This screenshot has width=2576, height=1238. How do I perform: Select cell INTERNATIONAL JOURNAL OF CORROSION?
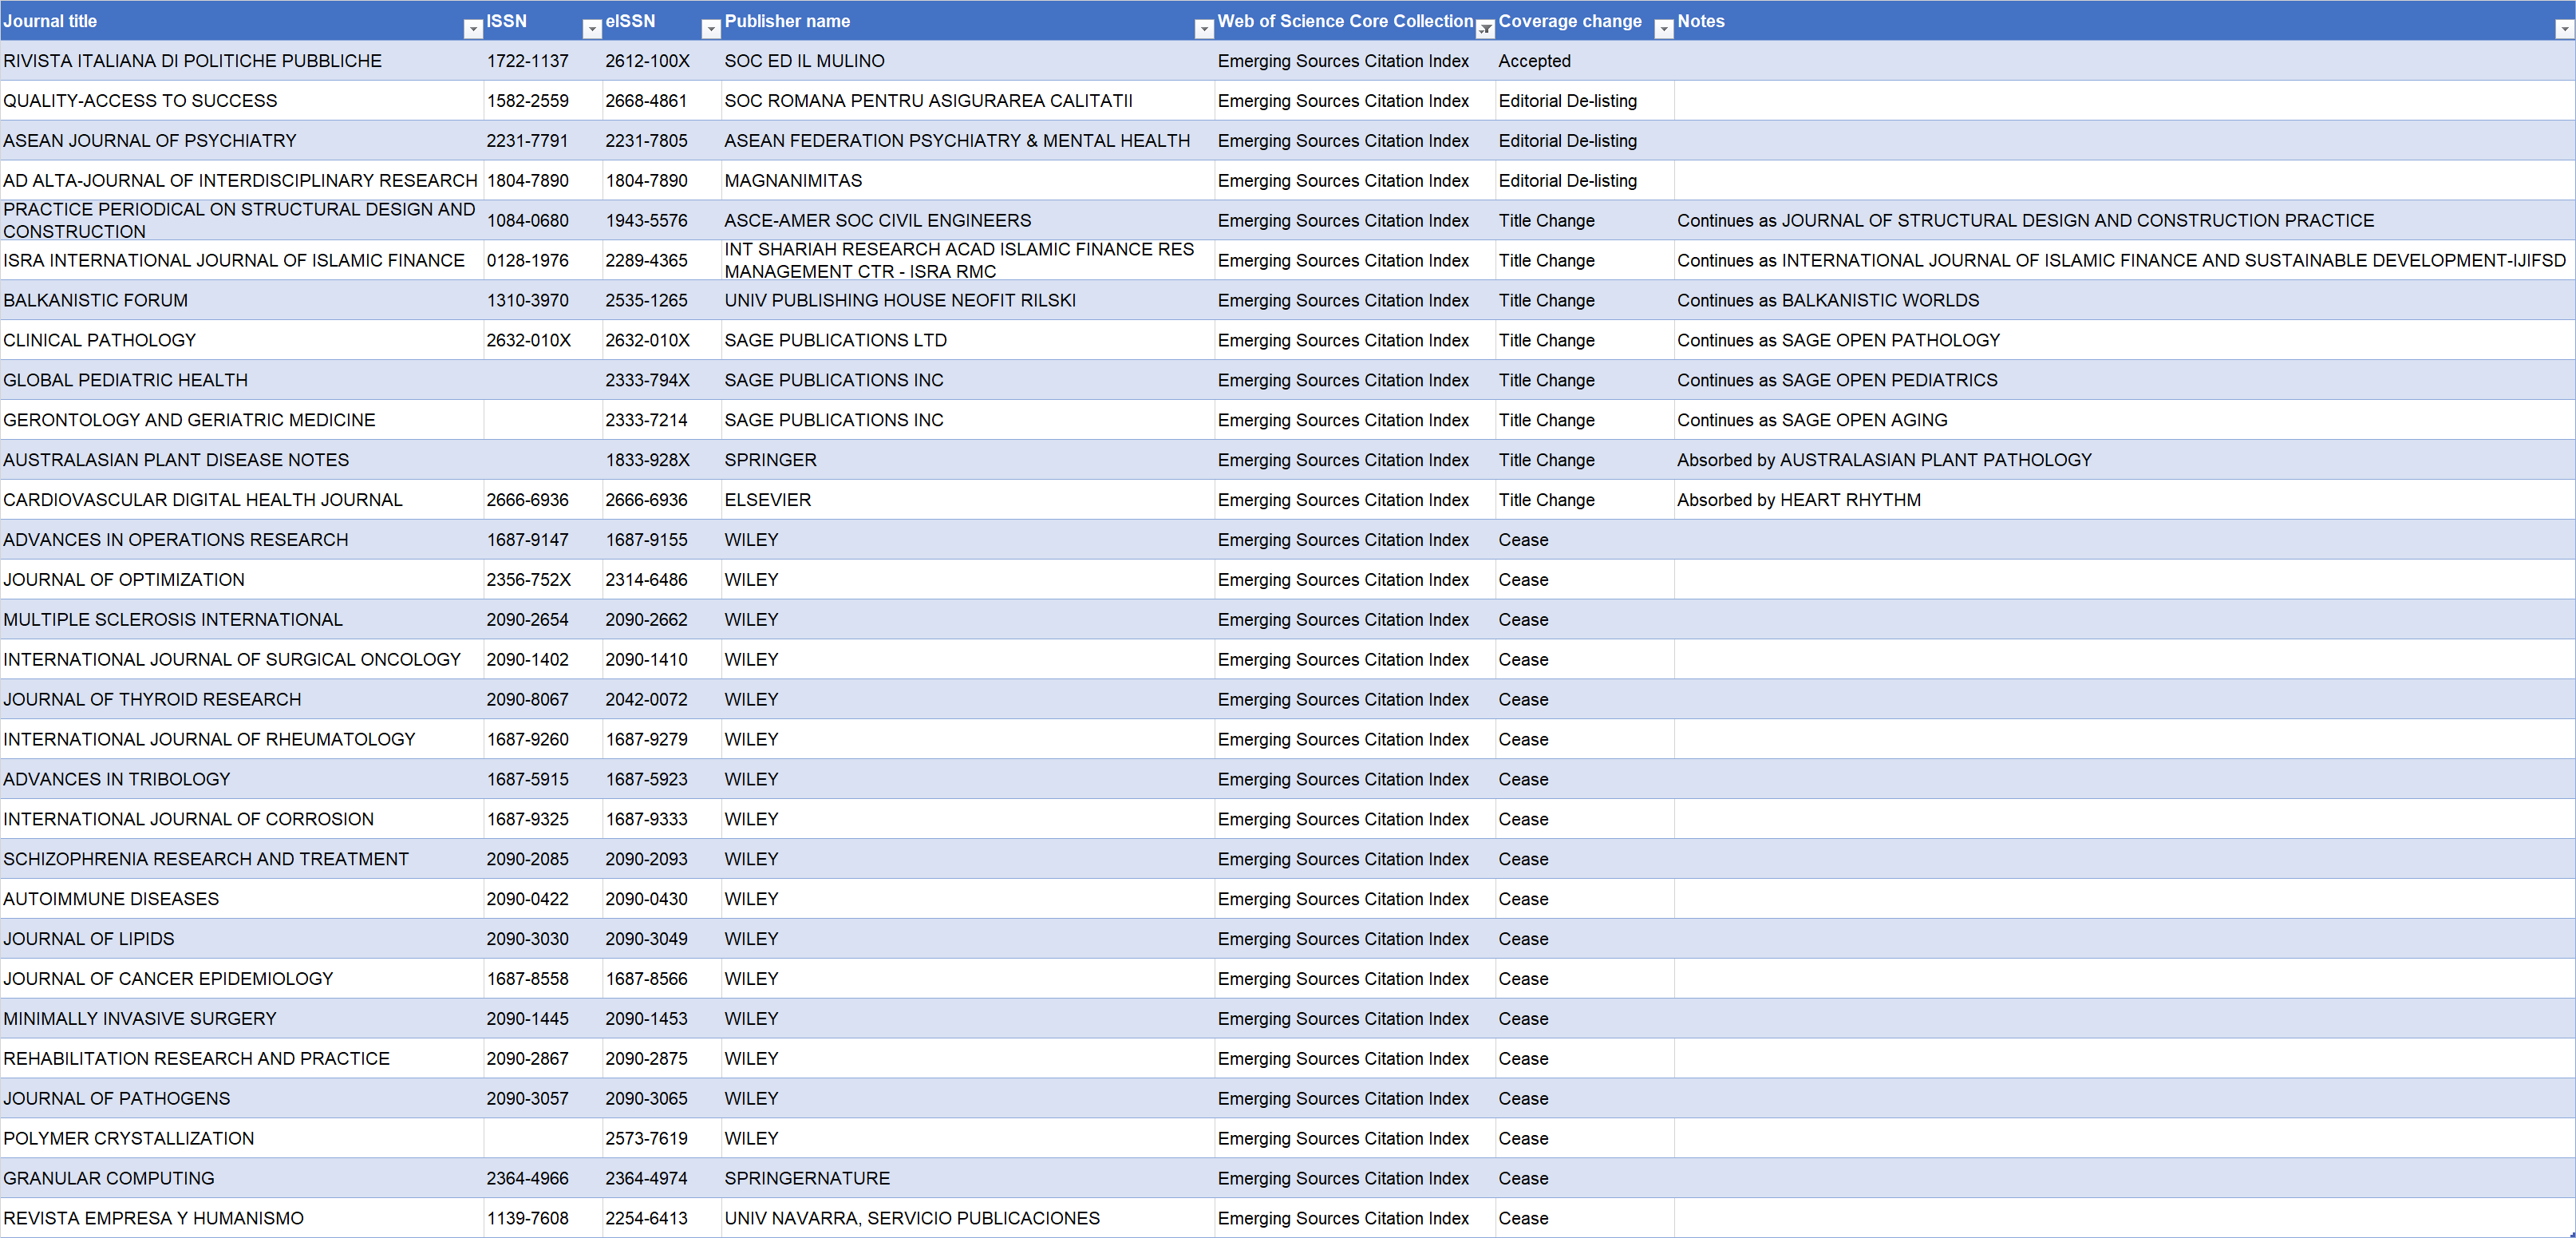click(242, 819)
